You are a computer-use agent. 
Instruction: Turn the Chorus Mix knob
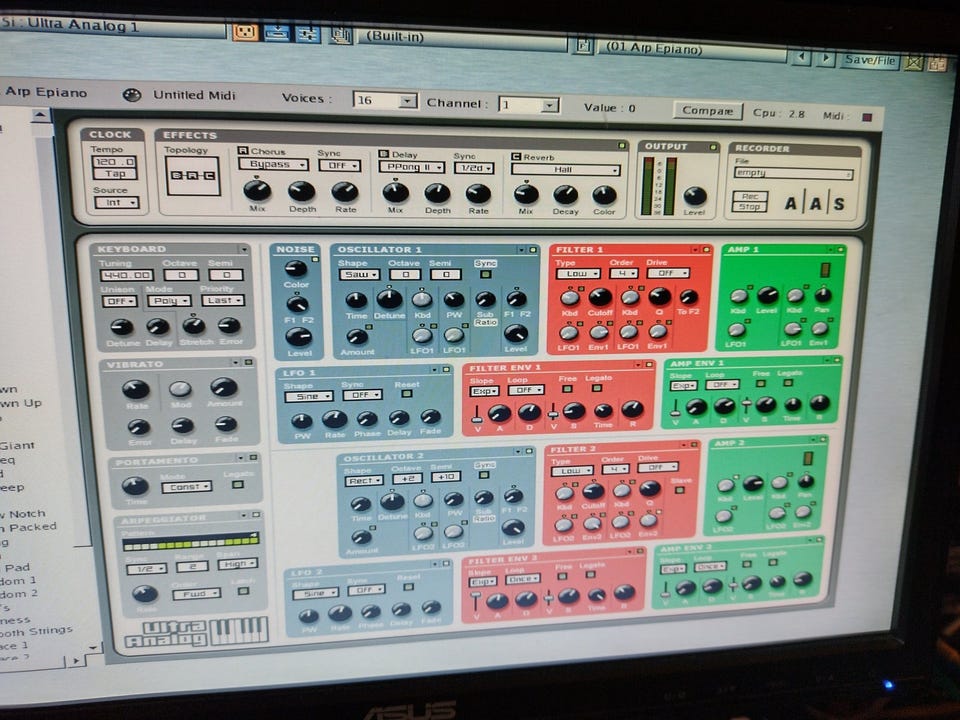[x=257, y=190]
